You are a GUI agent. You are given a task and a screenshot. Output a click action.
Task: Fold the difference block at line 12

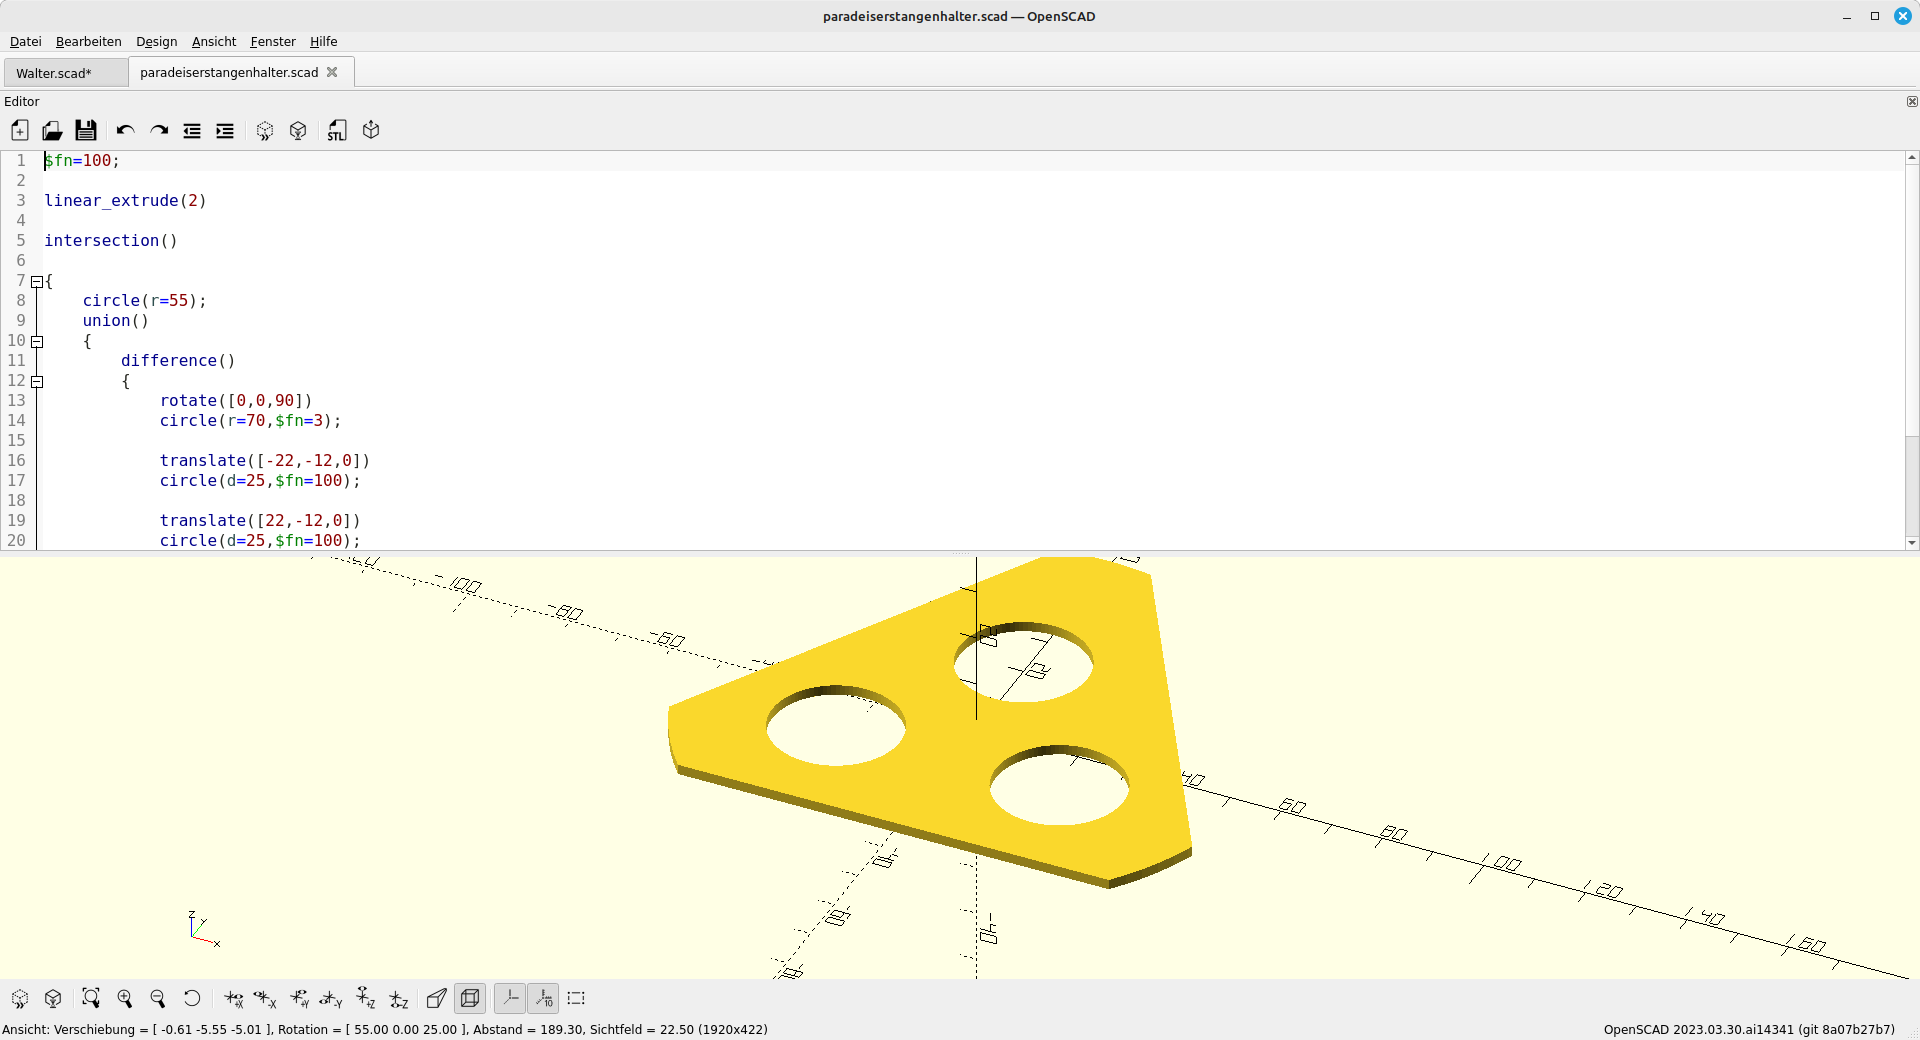[x=37, y=381]
